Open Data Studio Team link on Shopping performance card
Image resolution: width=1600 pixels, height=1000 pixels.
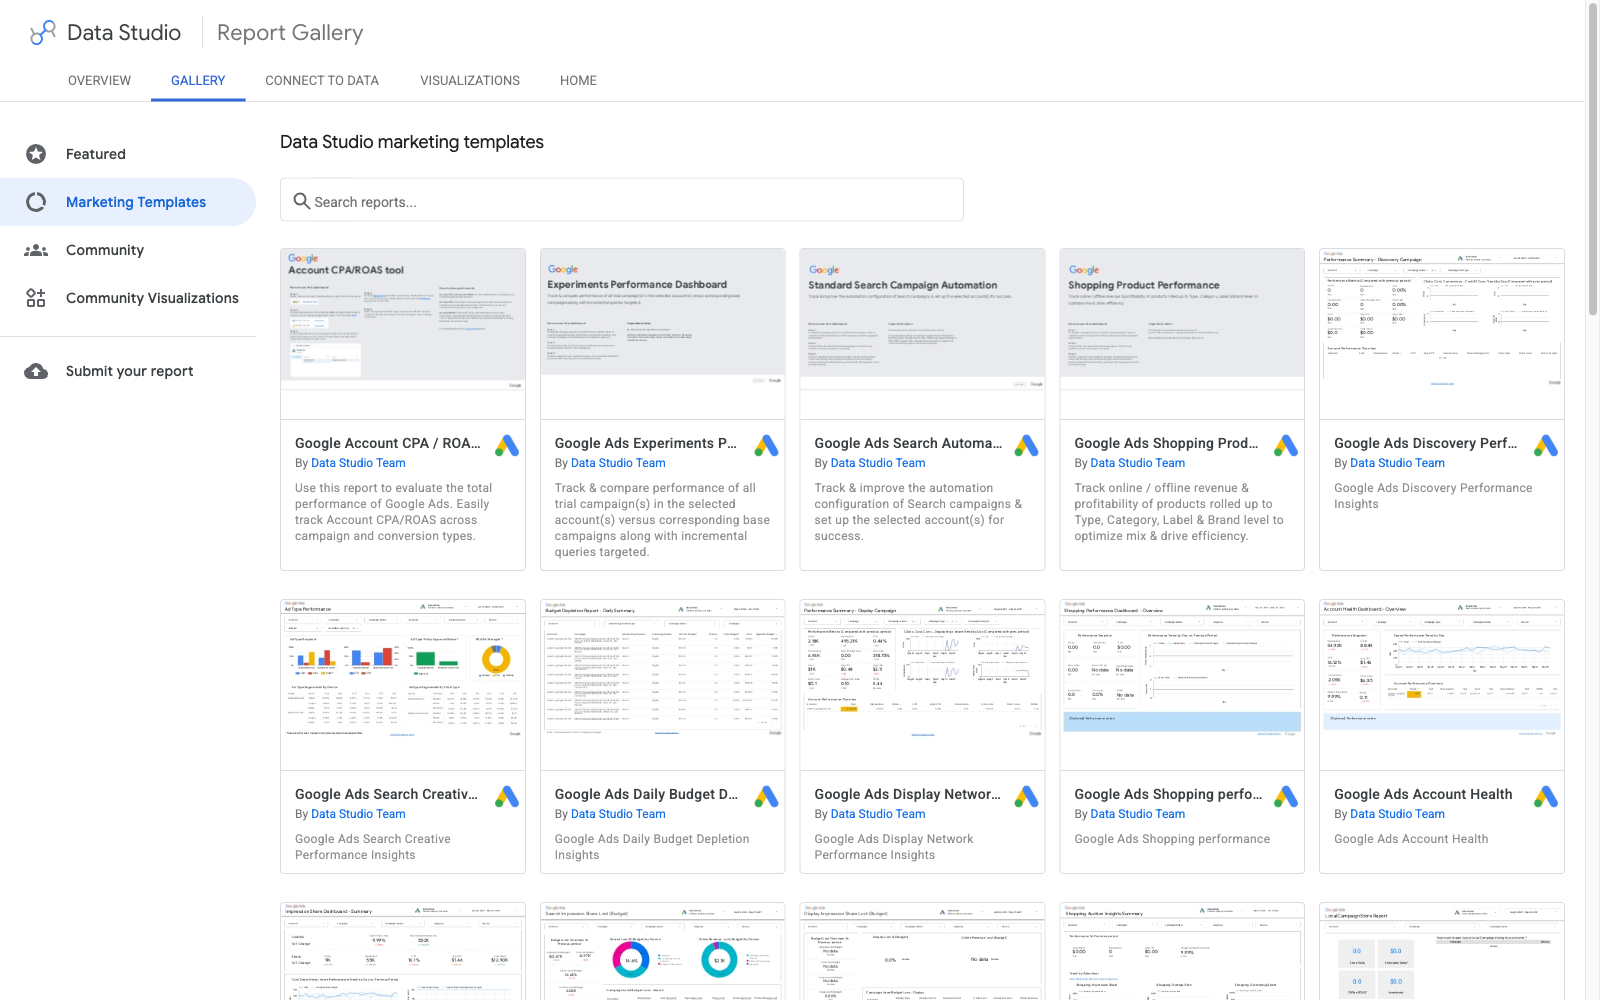(1138, 814)
